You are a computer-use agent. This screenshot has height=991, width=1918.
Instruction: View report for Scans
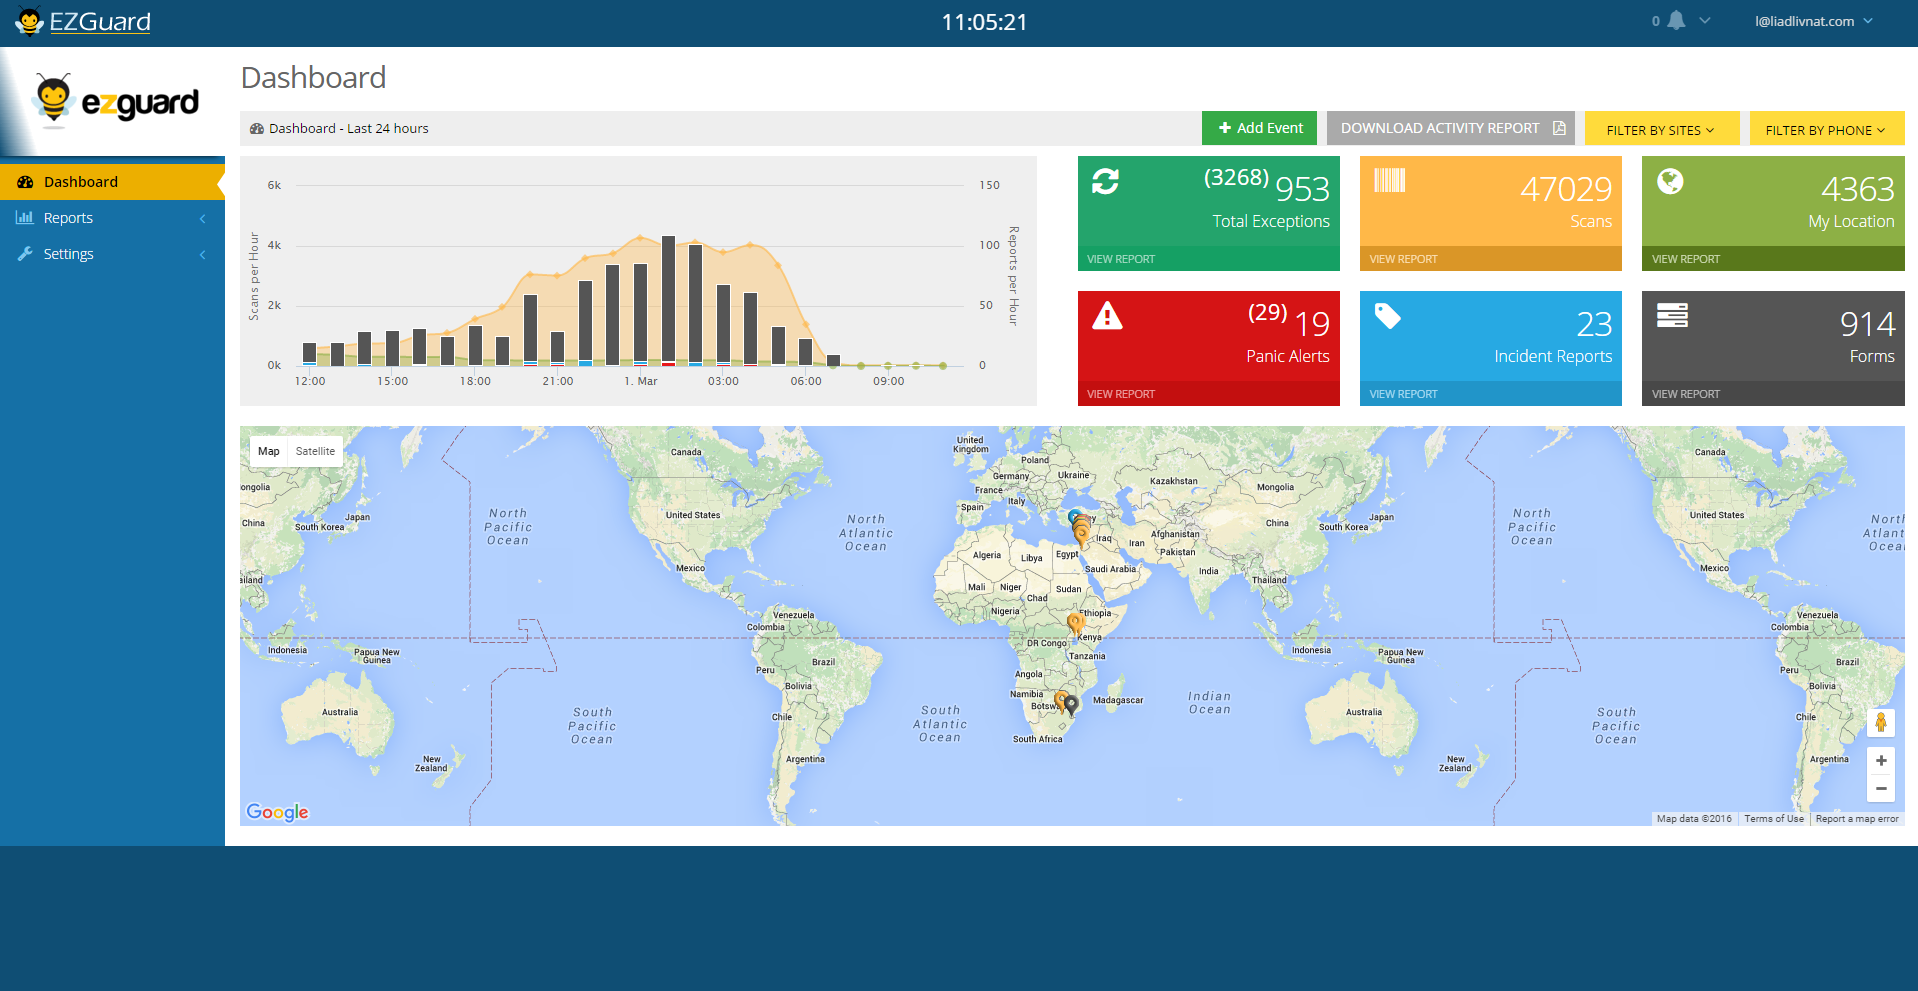click(x=1490, y=259)
